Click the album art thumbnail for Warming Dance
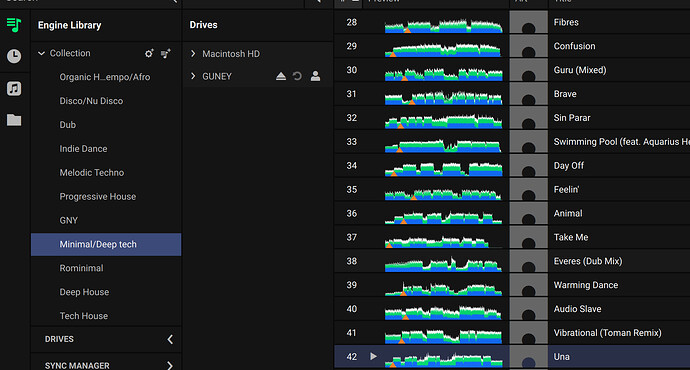 [529, 285]
